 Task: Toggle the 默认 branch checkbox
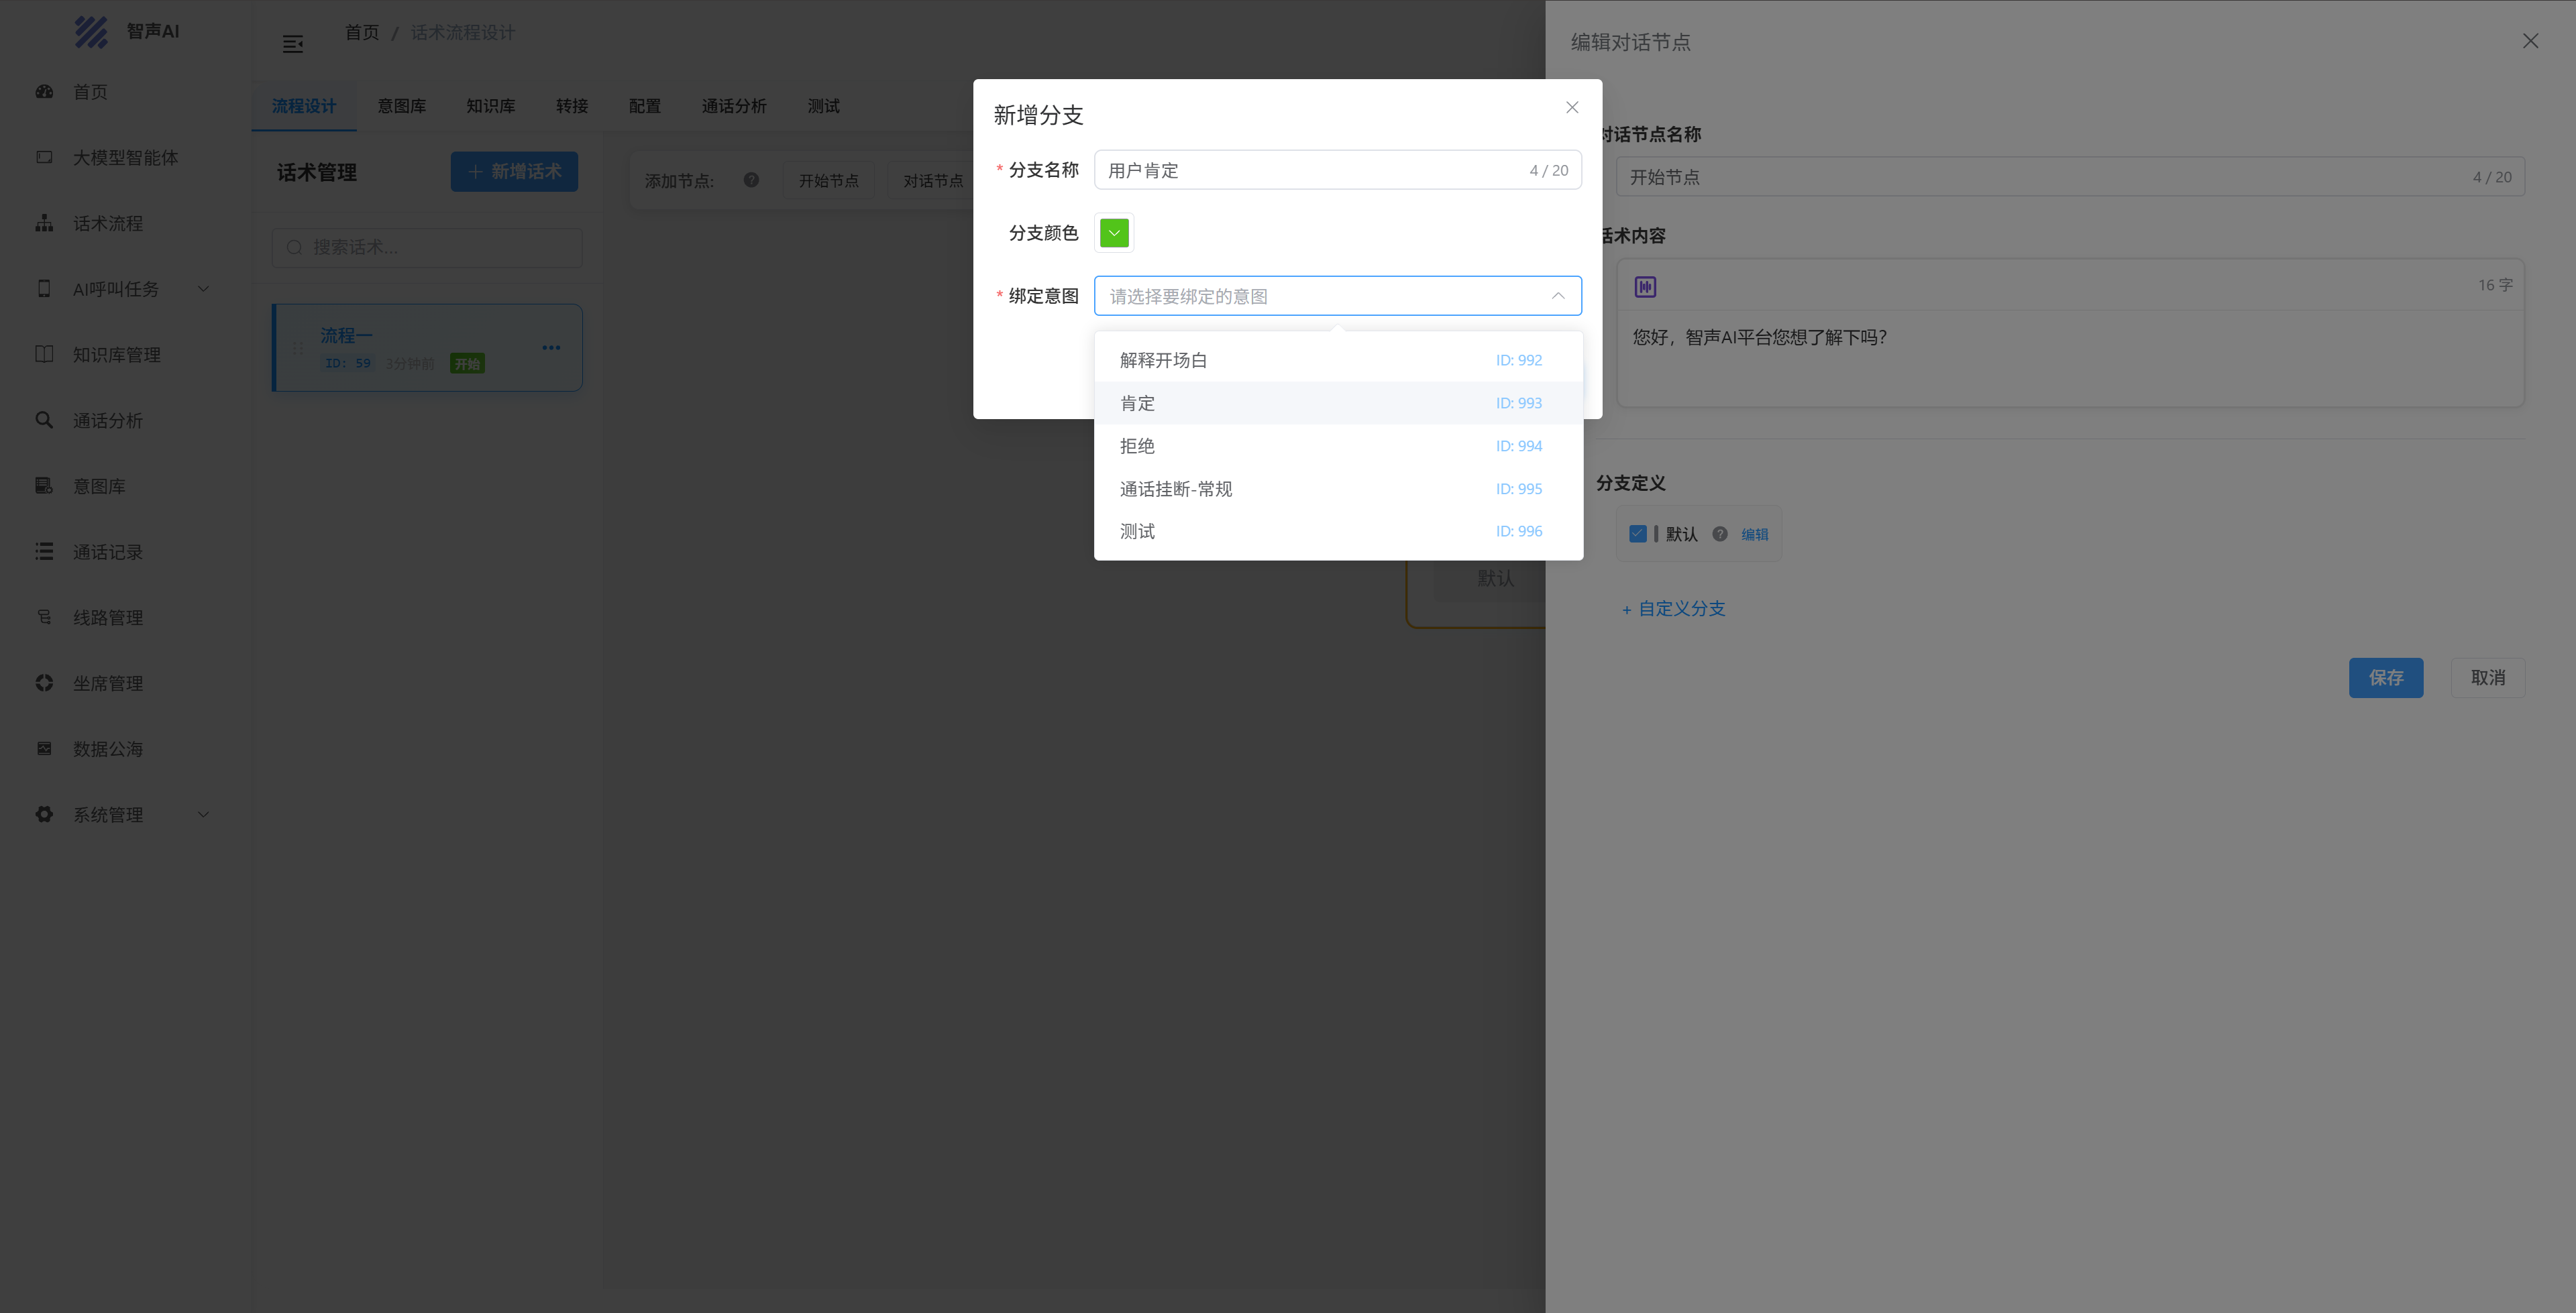pos(1638,534)
